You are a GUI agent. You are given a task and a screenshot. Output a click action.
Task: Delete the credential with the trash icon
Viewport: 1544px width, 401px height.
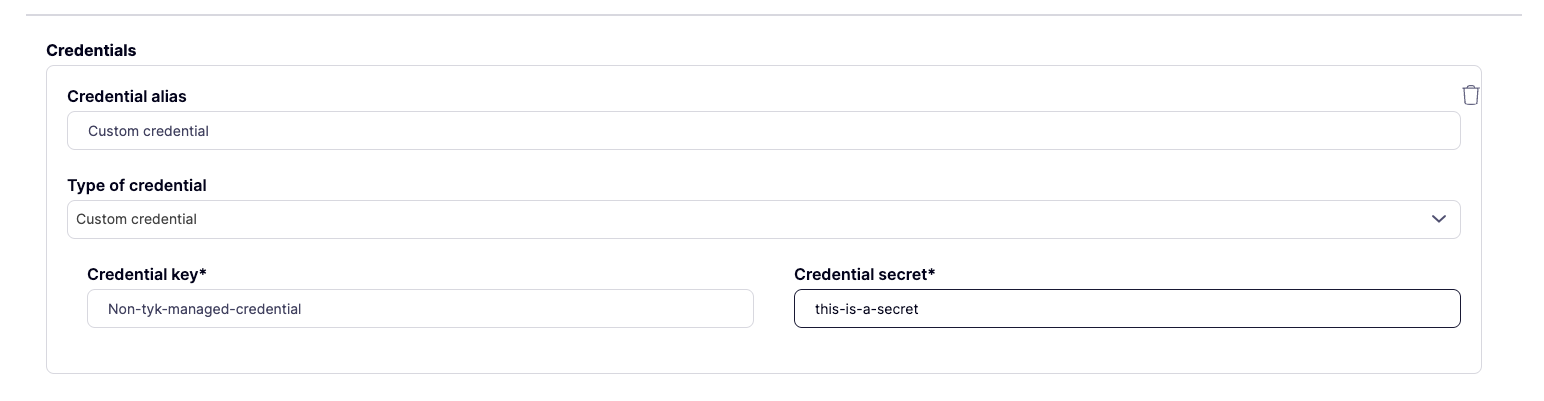coord(1470,95)
